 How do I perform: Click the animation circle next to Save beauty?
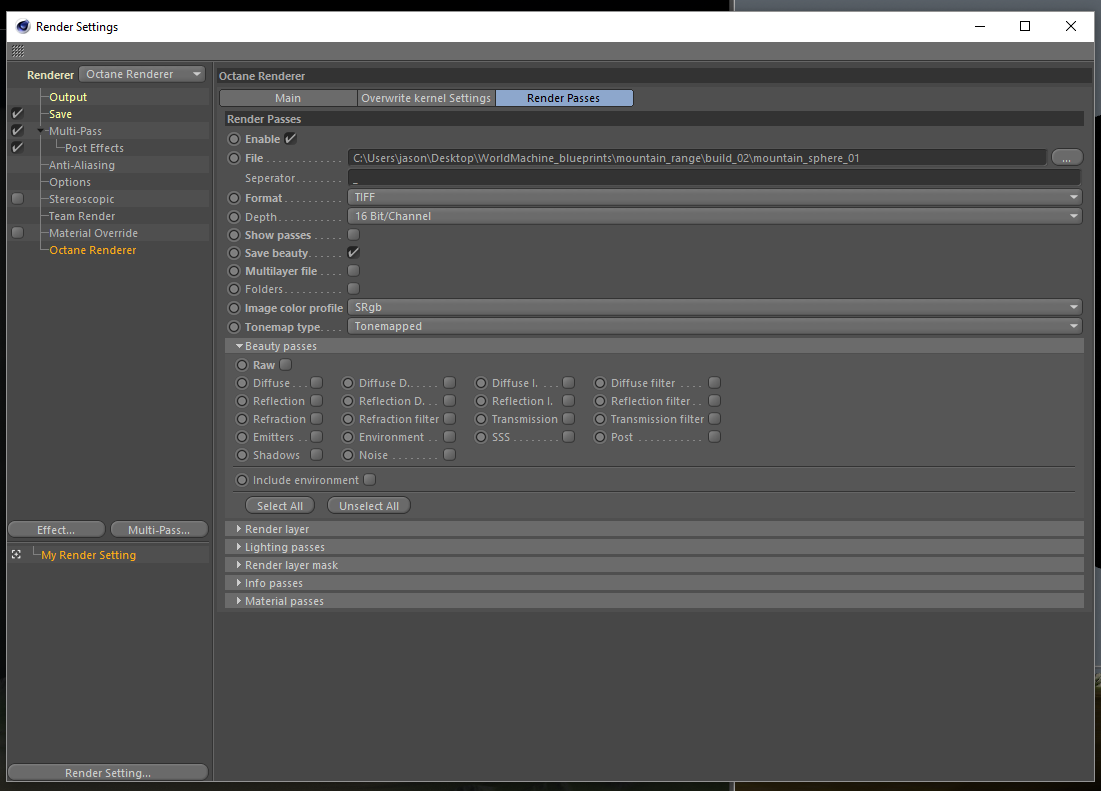tap(234, 253)
